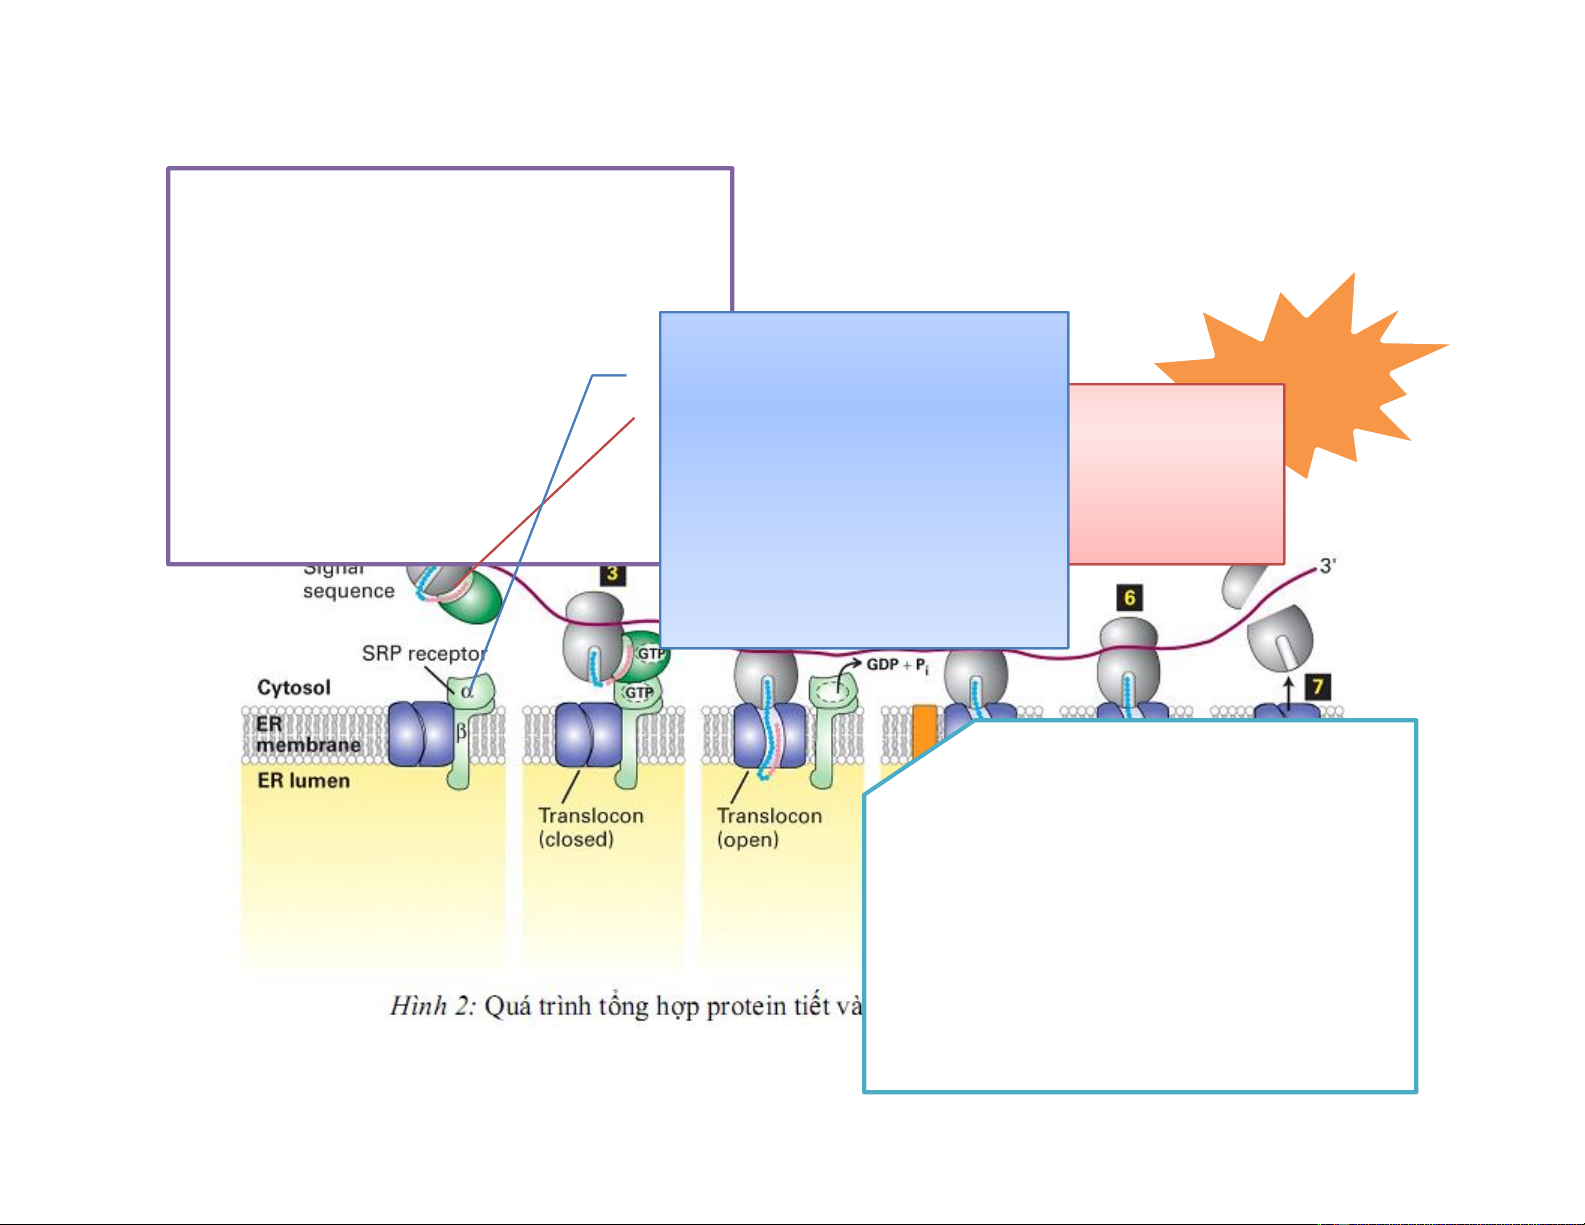Click the step 7 number badge
The height and width of the screenshot is (1225, 1585).
pyautogui.click(x=1318, y=686)
